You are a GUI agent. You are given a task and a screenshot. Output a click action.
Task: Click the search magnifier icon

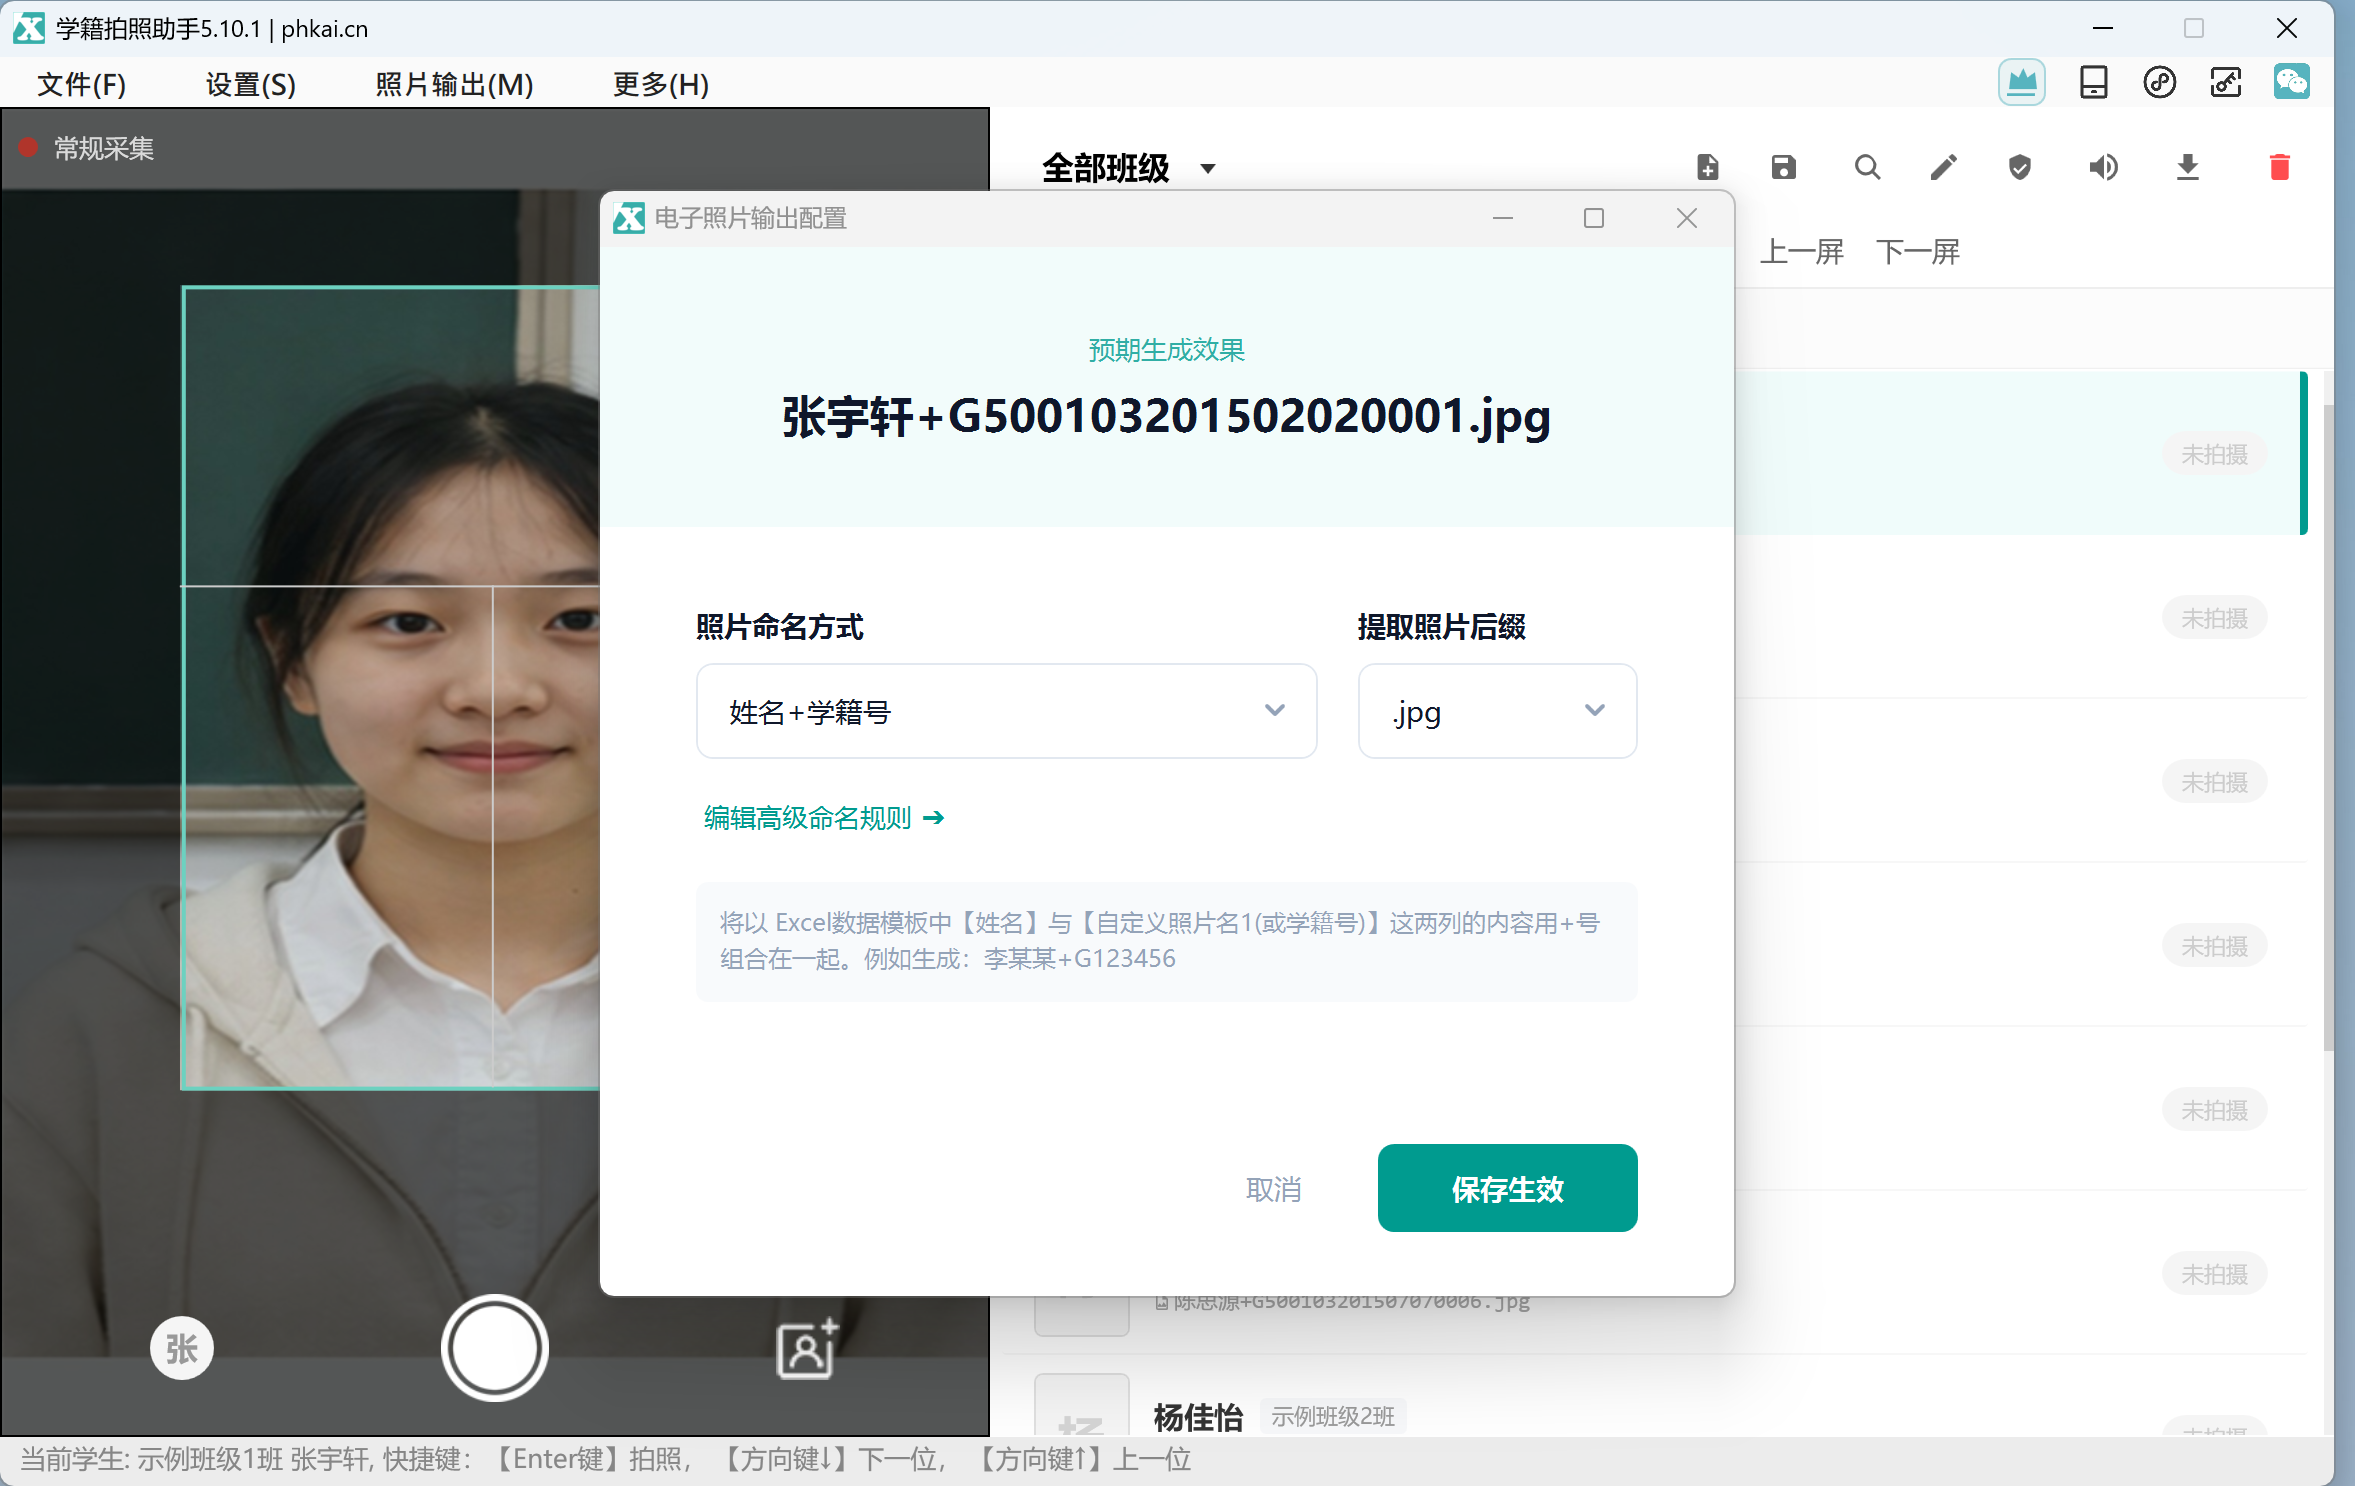1867,167
